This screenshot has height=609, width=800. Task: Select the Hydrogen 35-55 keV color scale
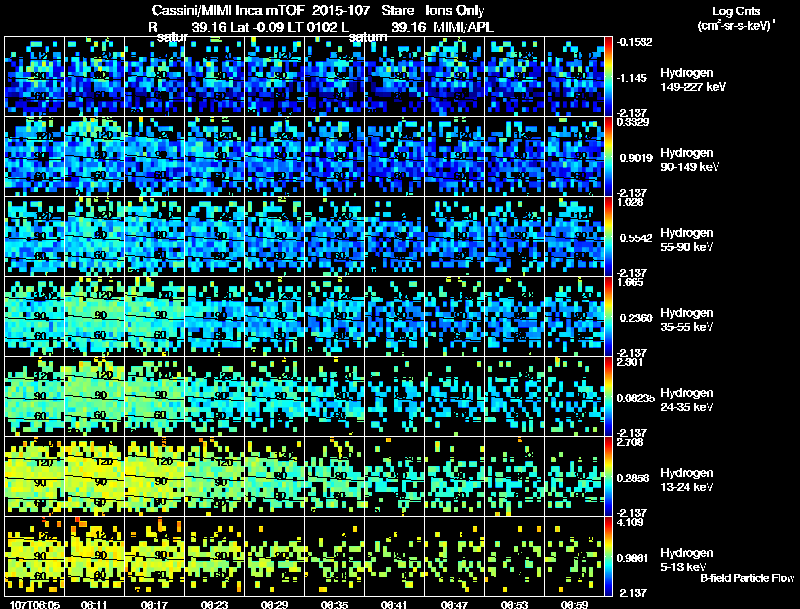pyautogui.click(x=608, y=317)
